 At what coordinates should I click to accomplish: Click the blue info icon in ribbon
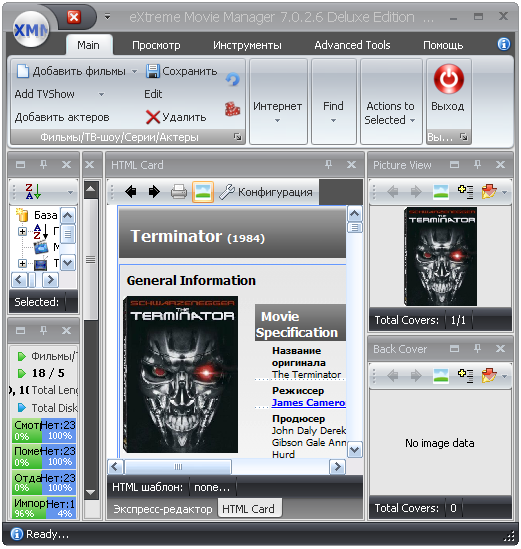503,44
